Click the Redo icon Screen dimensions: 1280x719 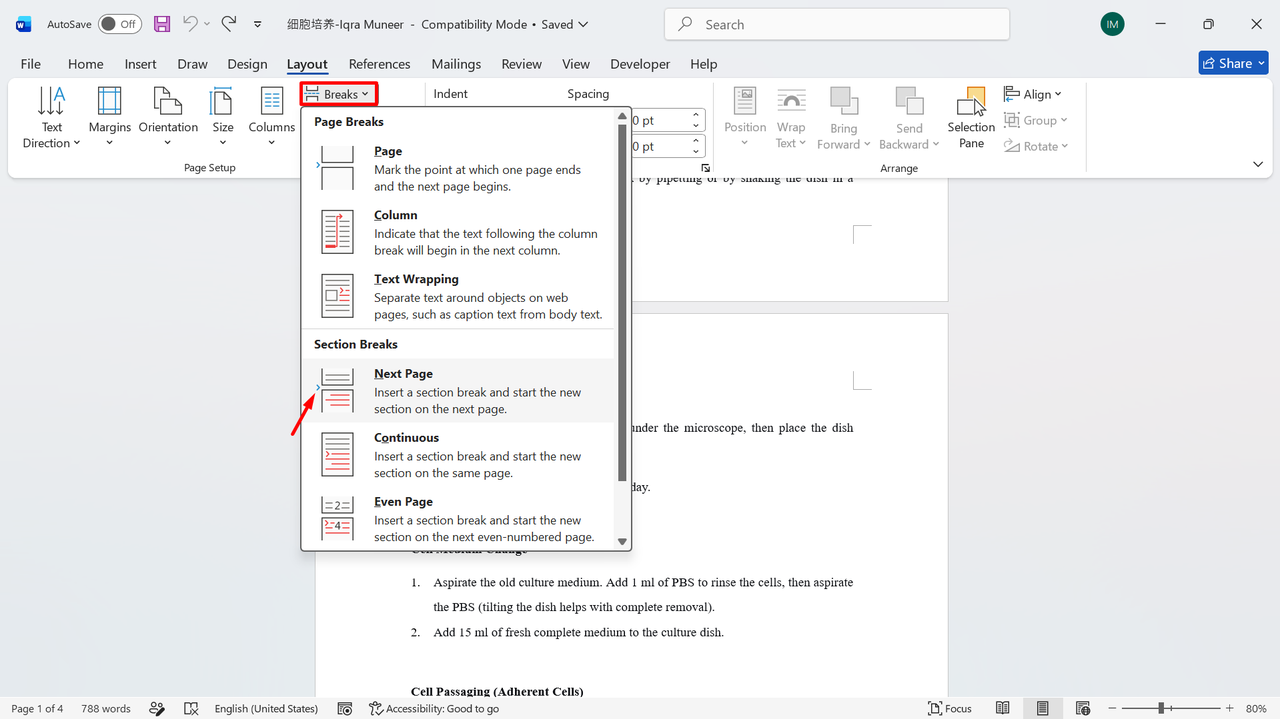[x=229, y=24]
